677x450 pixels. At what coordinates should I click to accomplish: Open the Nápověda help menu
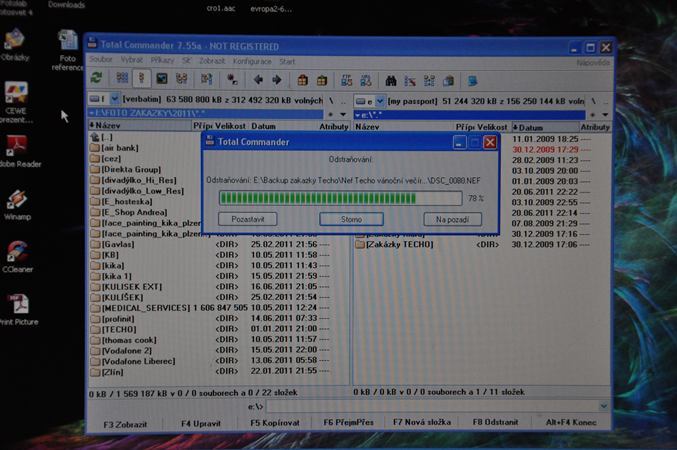(x=593, y=63)
